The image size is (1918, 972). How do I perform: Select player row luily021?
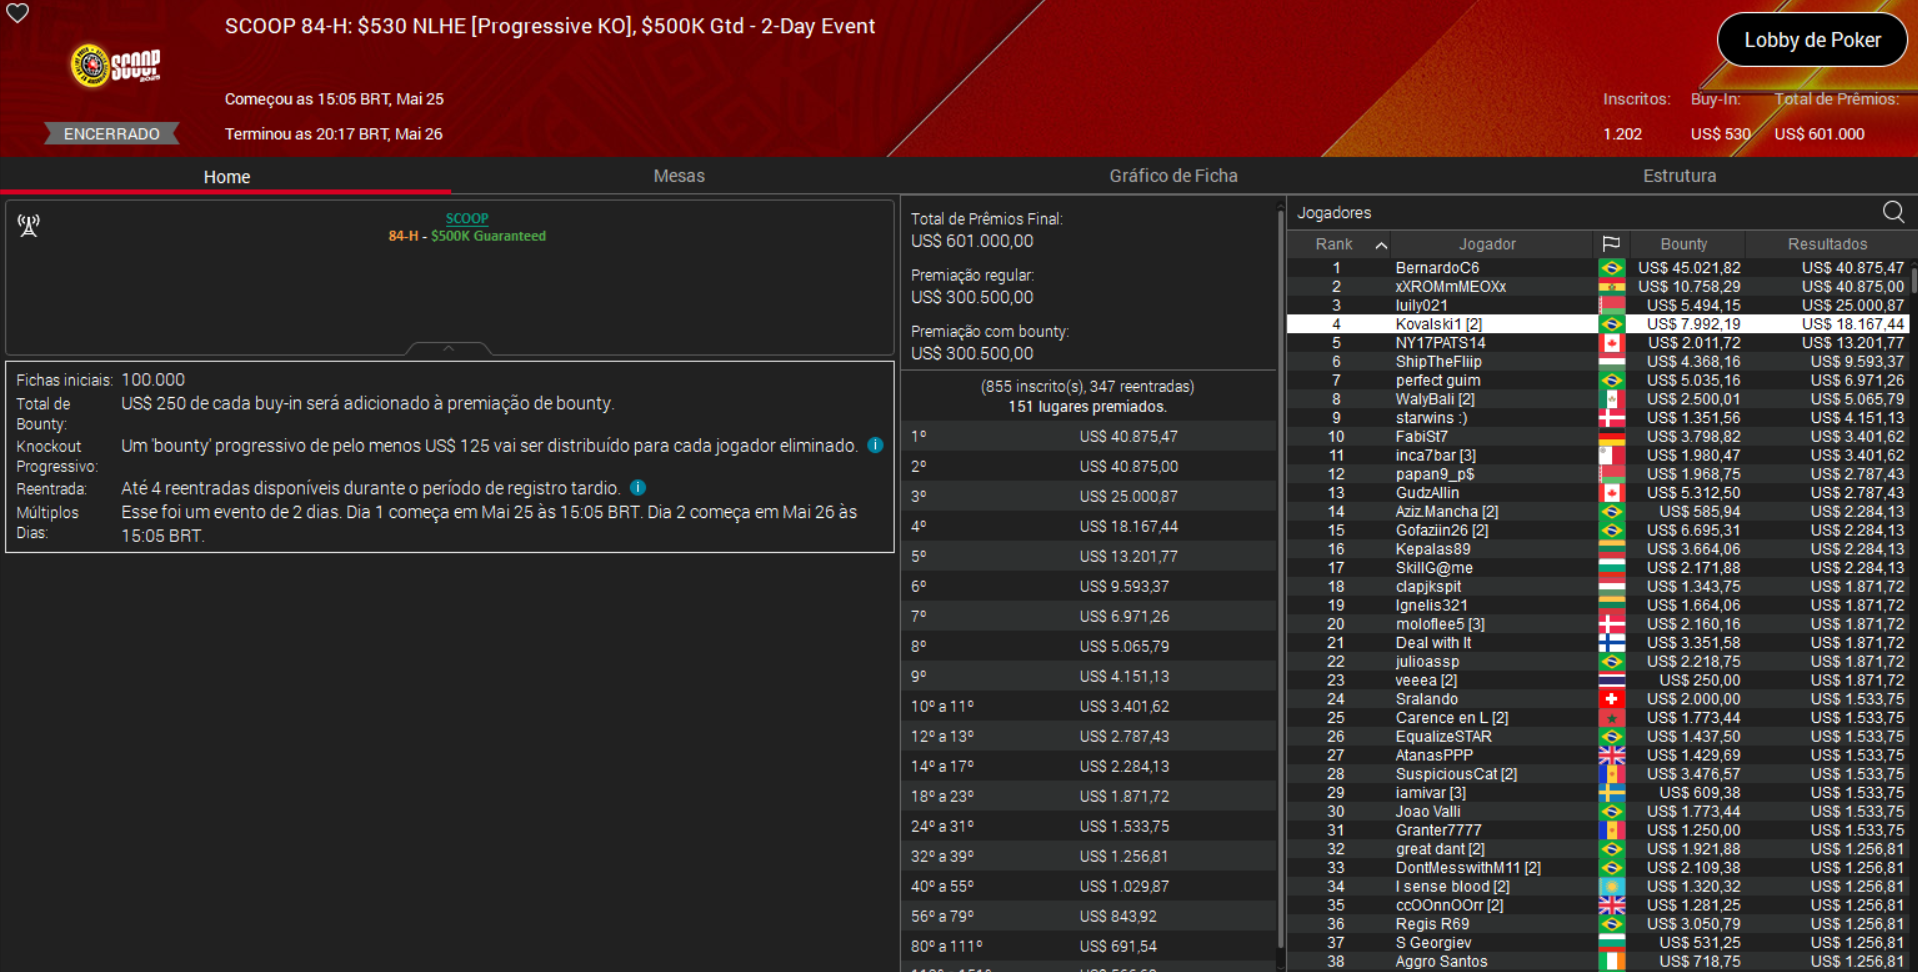click(1598, 306)
